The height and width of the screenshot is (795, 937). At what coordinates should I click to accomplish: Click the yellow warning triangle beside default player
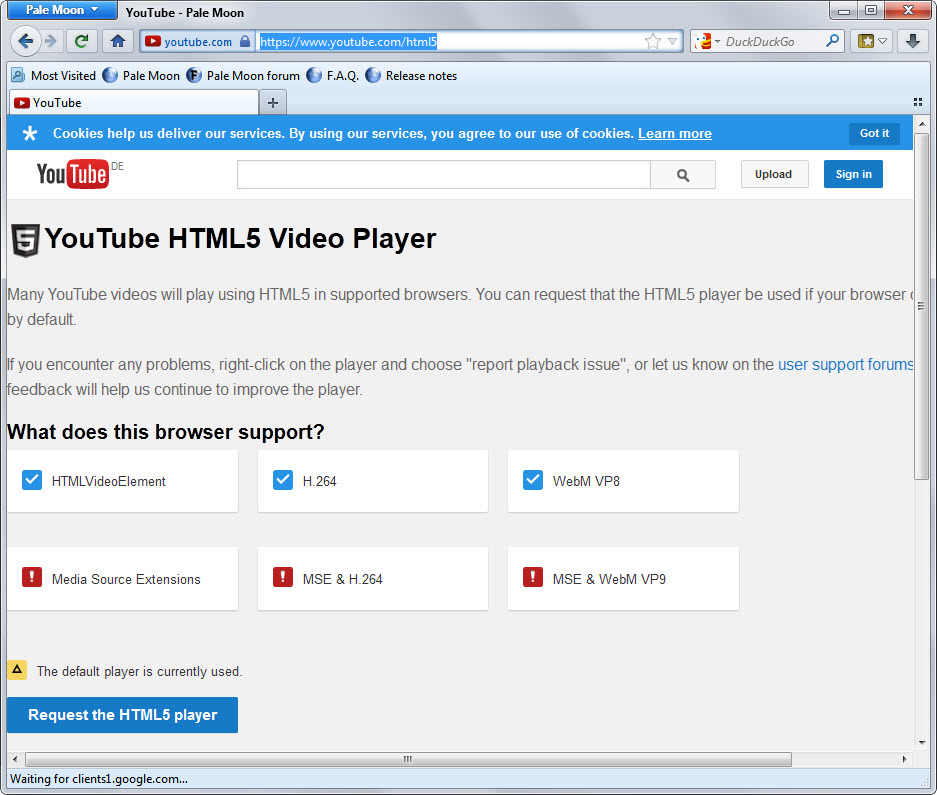tap(17, 669)
